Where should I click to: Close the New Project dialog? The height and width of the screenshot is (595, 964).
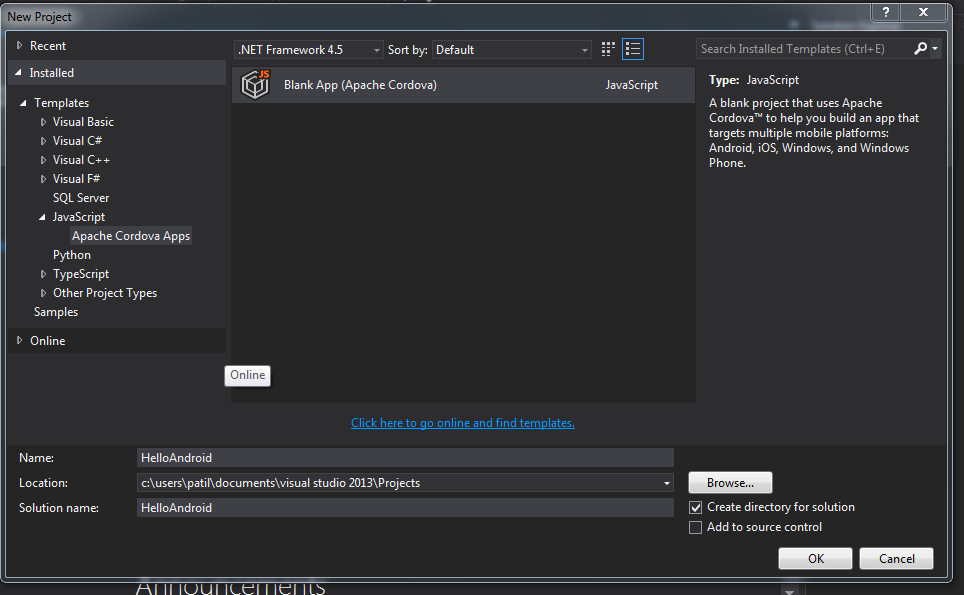[x=923, y=12]
